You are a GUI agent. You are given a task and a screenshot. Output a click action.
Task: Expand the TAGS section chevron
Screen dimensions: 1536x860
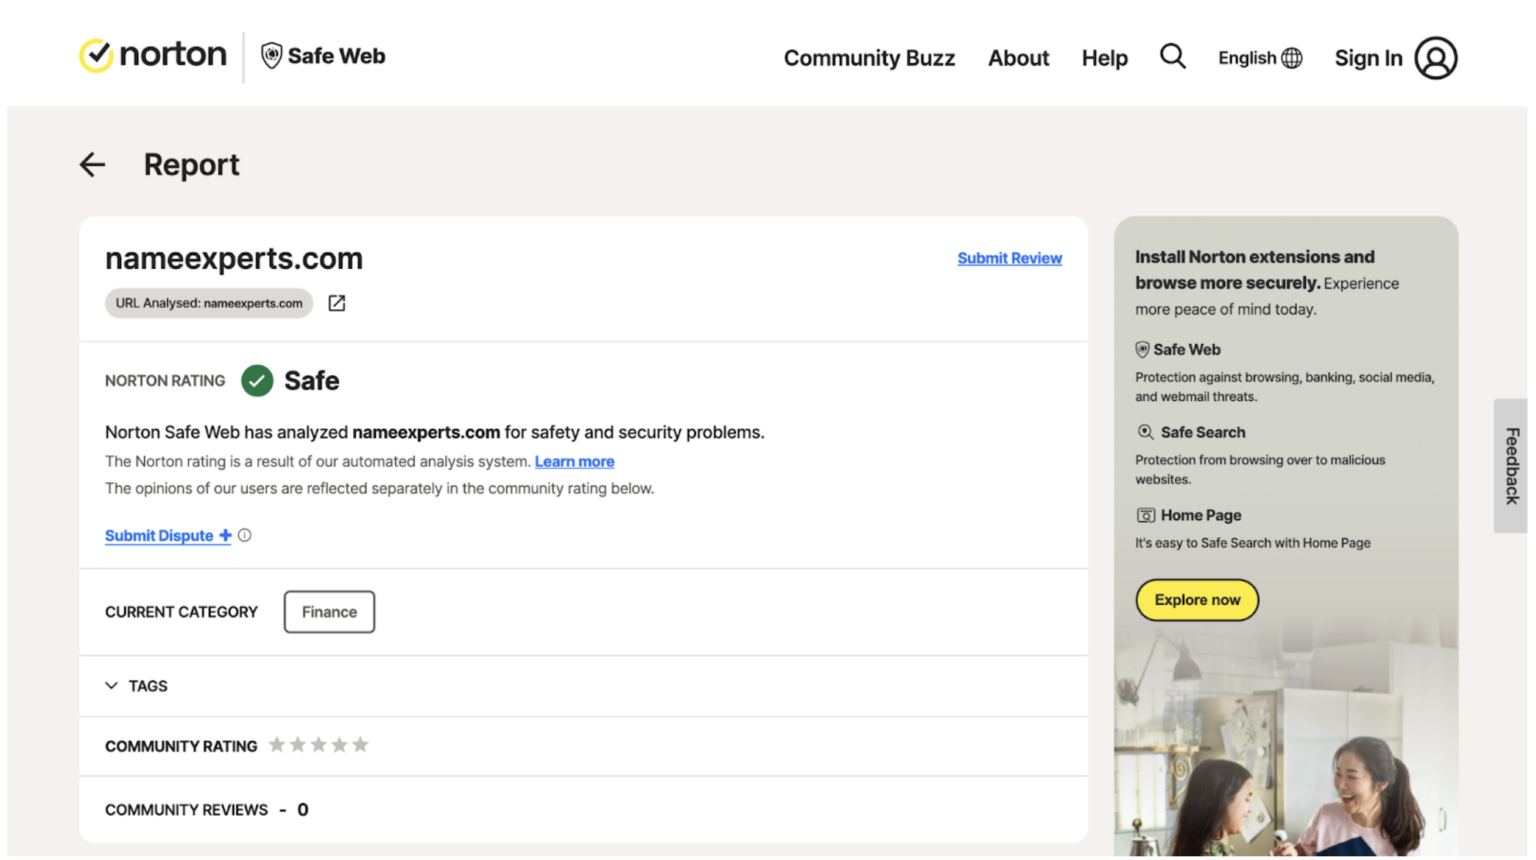pos(111,686)
